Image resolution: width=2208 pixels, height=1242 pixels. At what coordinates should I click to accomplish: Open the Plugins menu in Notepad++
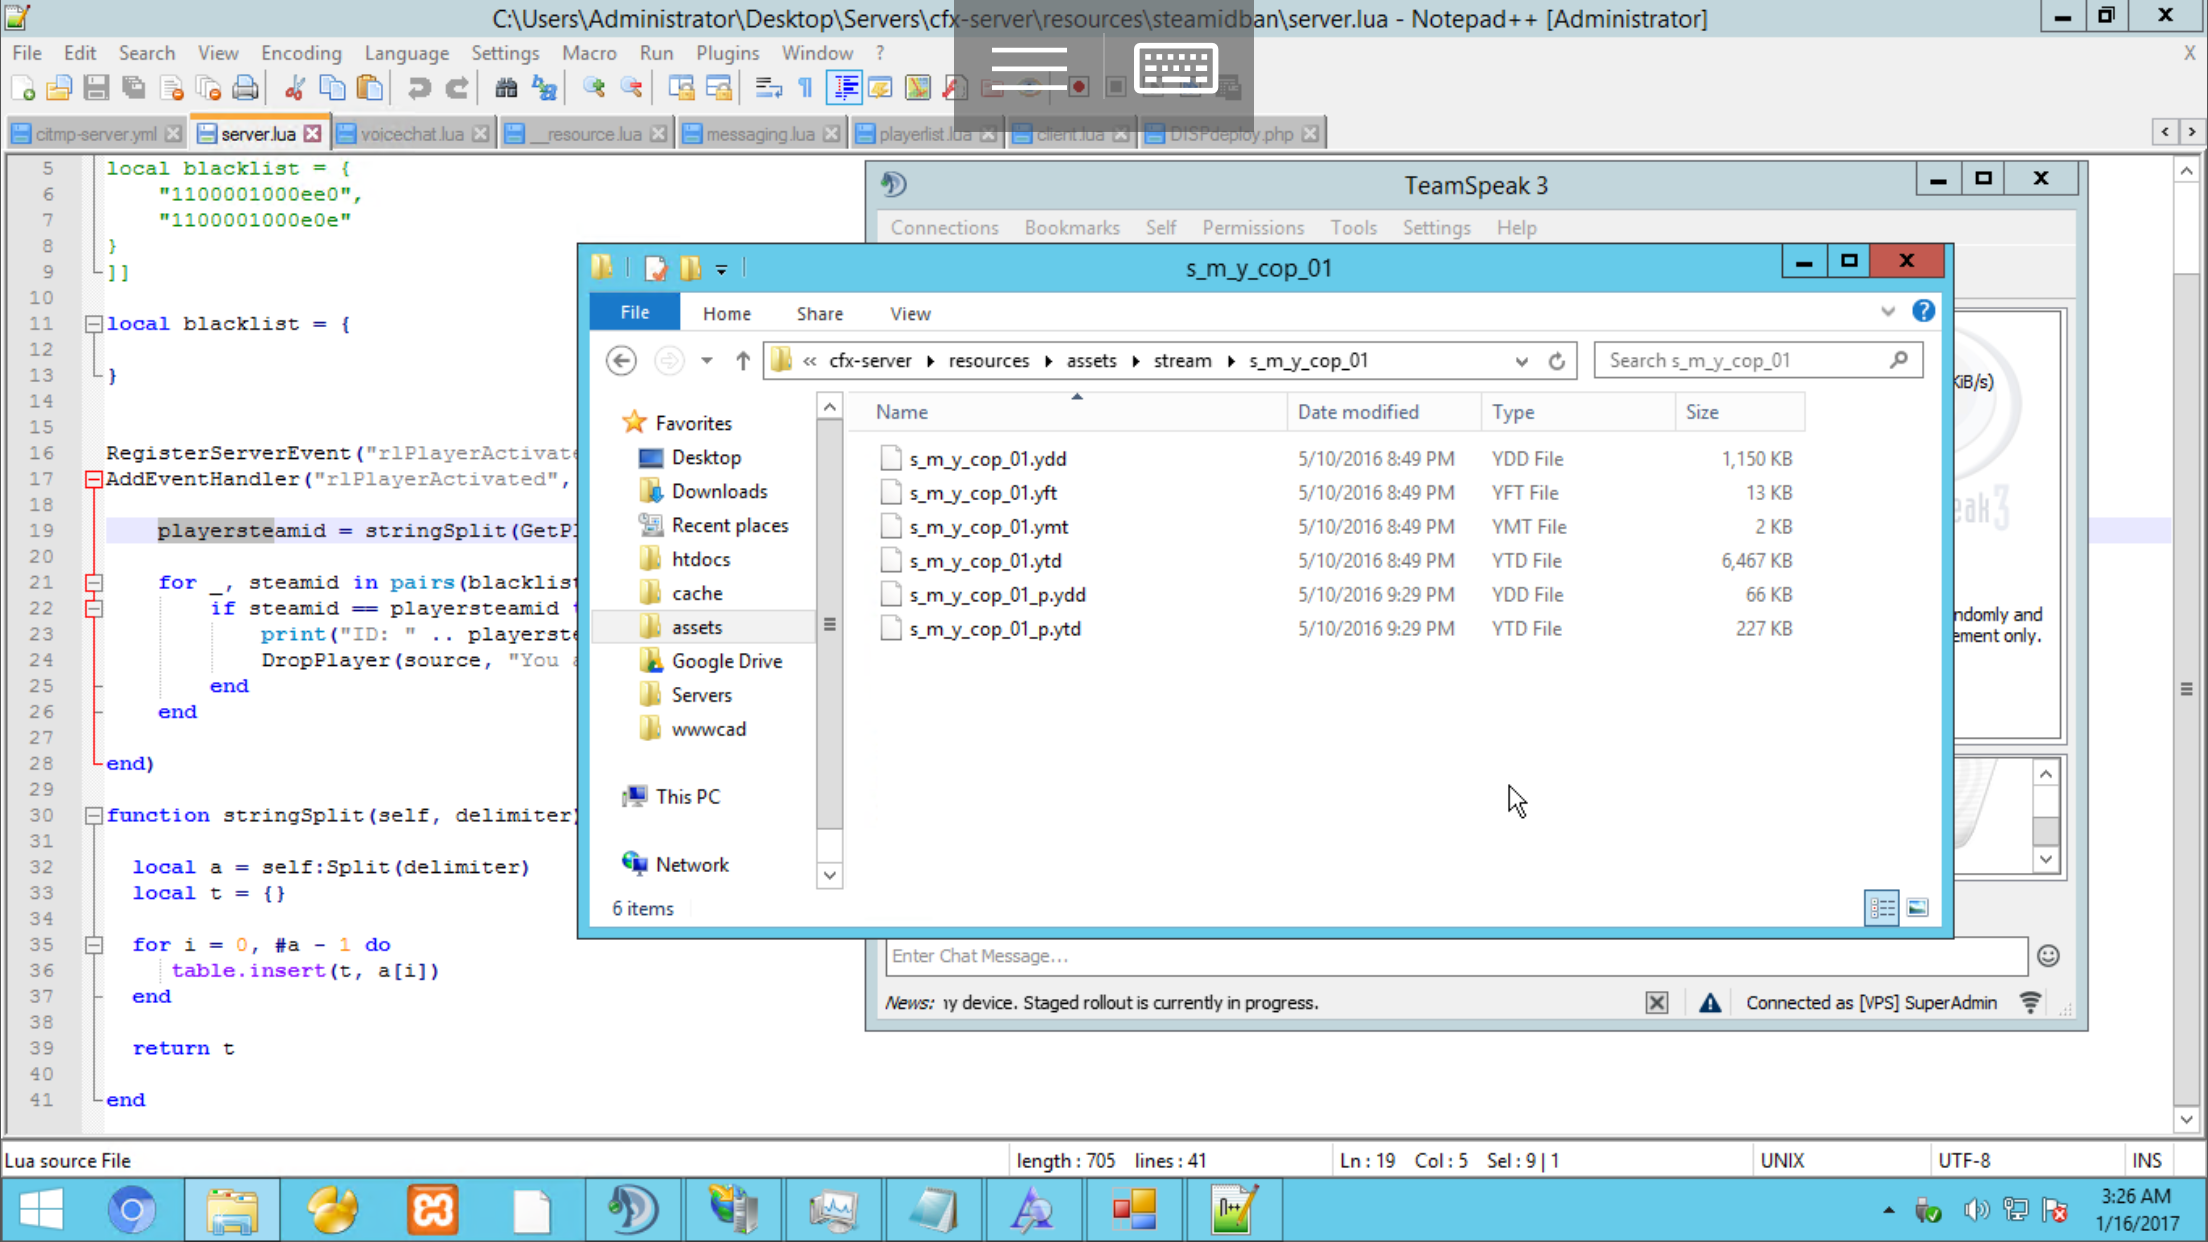pyautogui.click(x=727, y=53)
